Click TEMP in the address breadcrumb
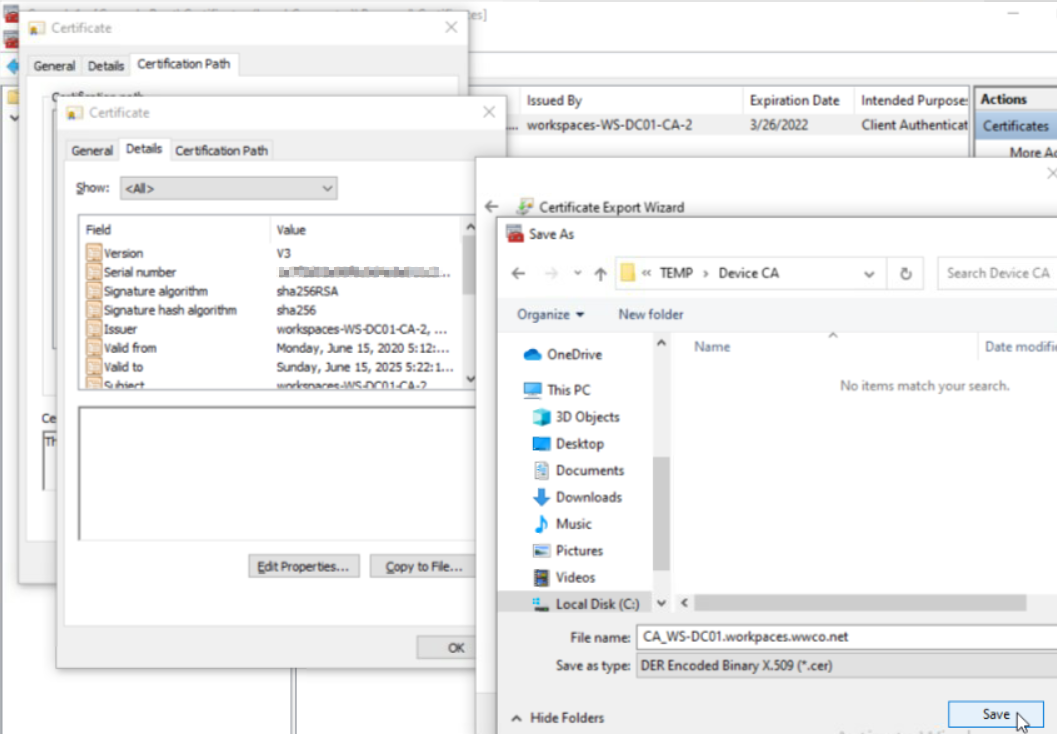This screenshot has height=734, width=1057. (x=676, y=273)
